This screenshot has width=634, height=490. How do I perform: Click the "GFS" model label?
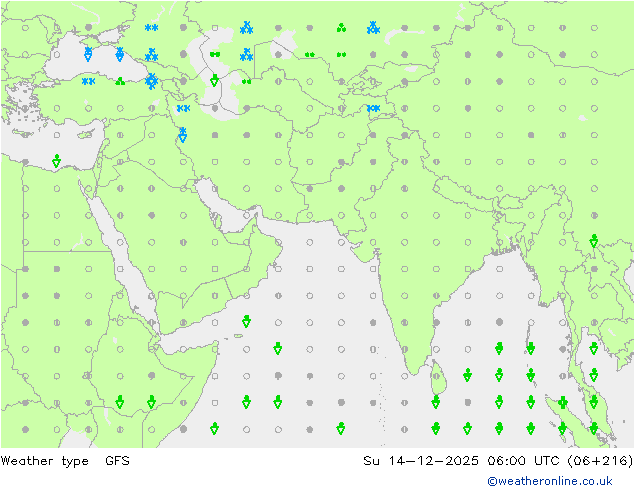tap(117, 460)
